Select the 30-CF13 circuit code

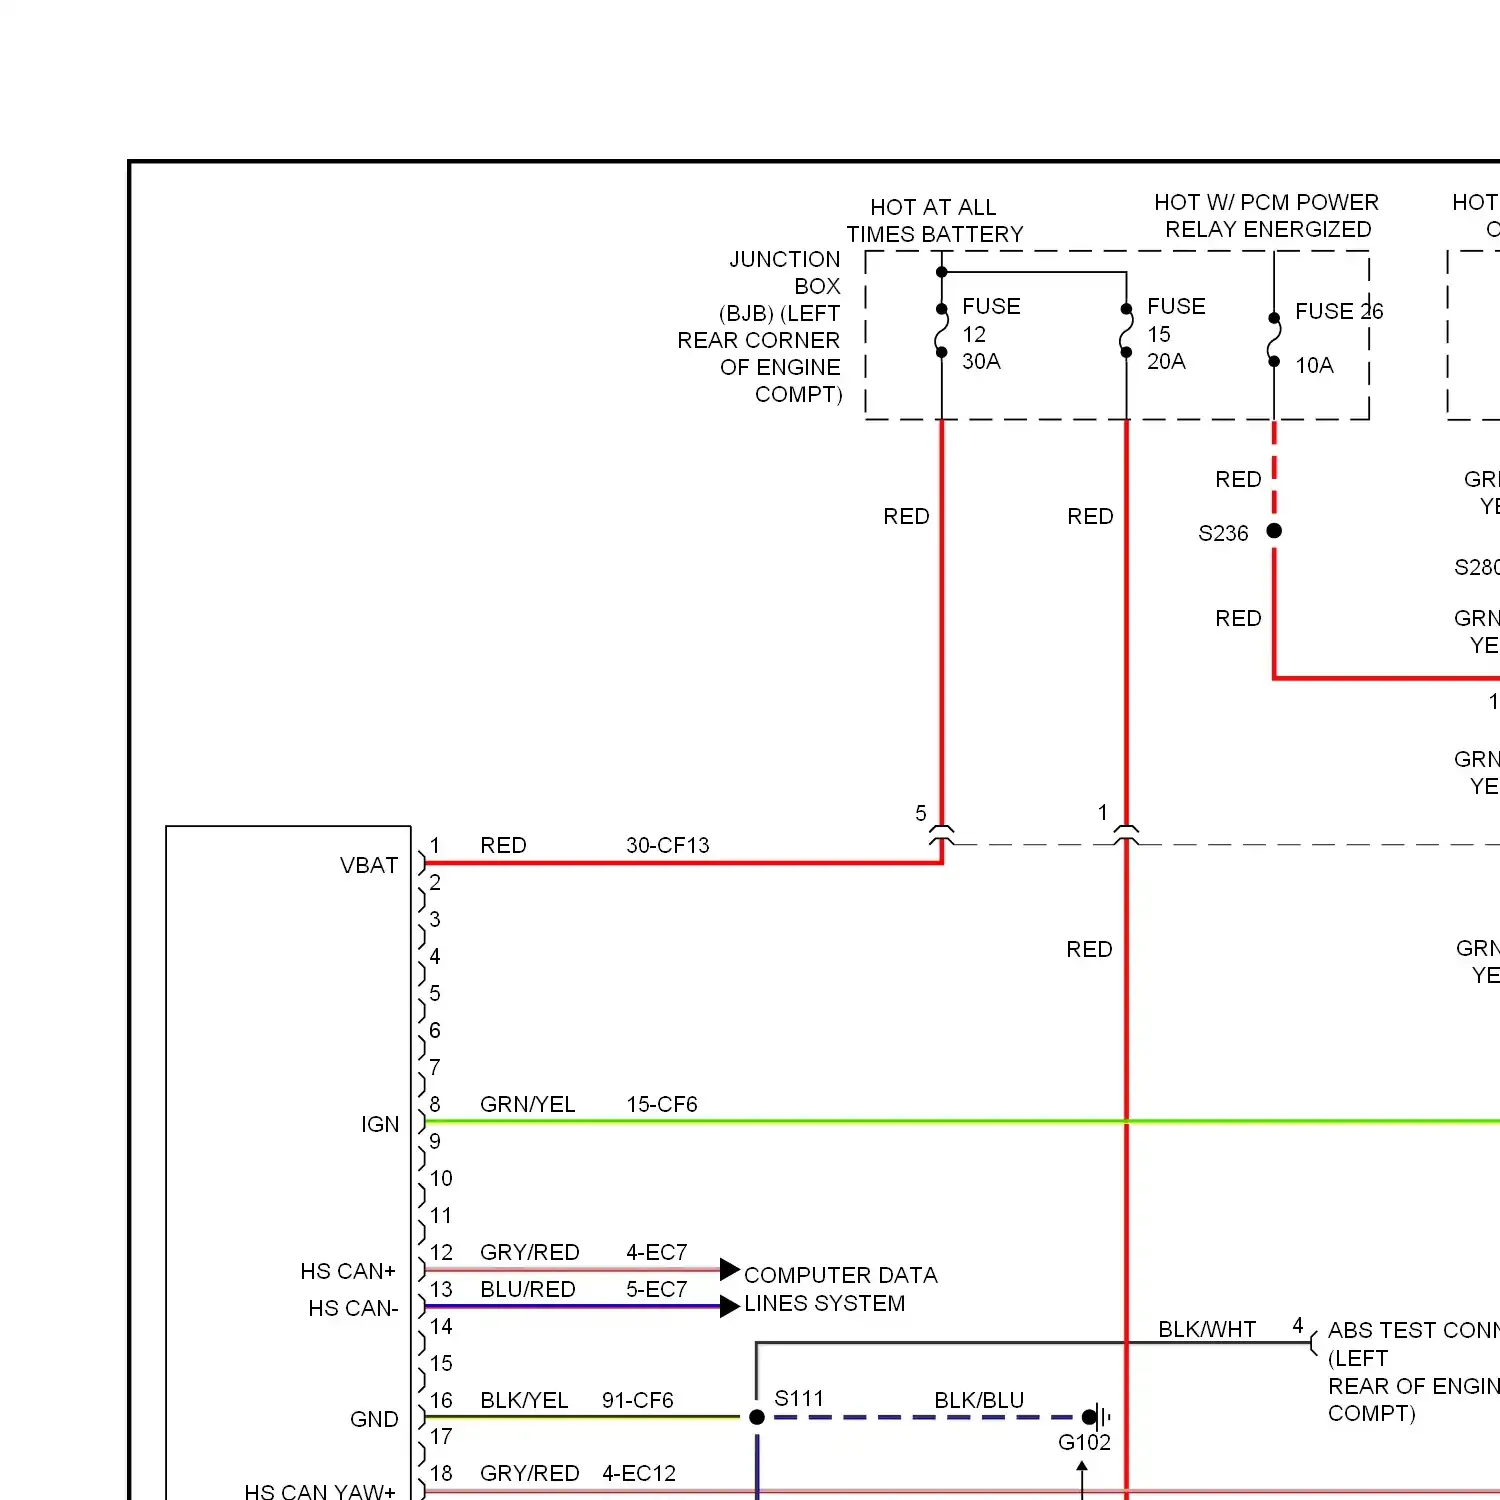point(668,846)
